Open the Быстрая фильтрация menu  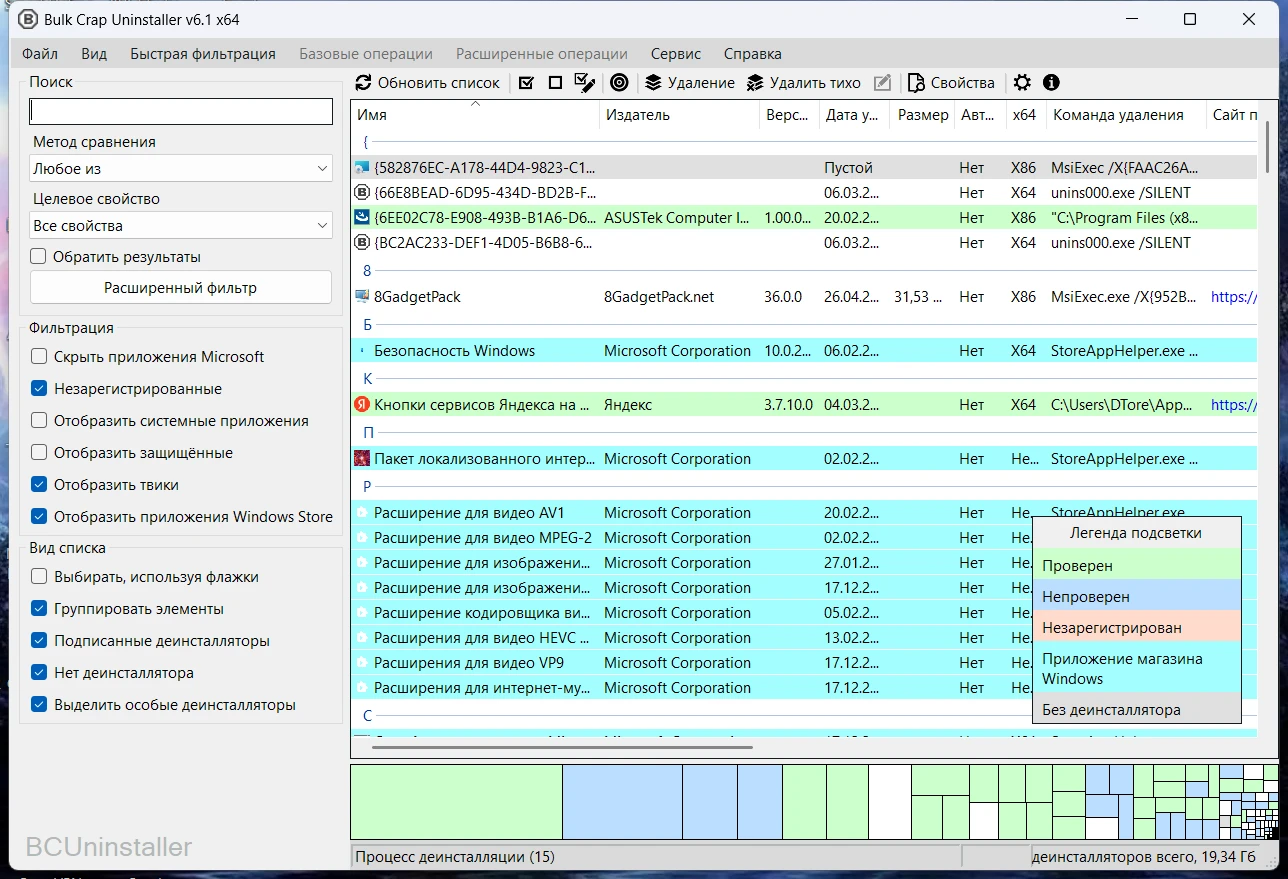(x=202, y=54)
